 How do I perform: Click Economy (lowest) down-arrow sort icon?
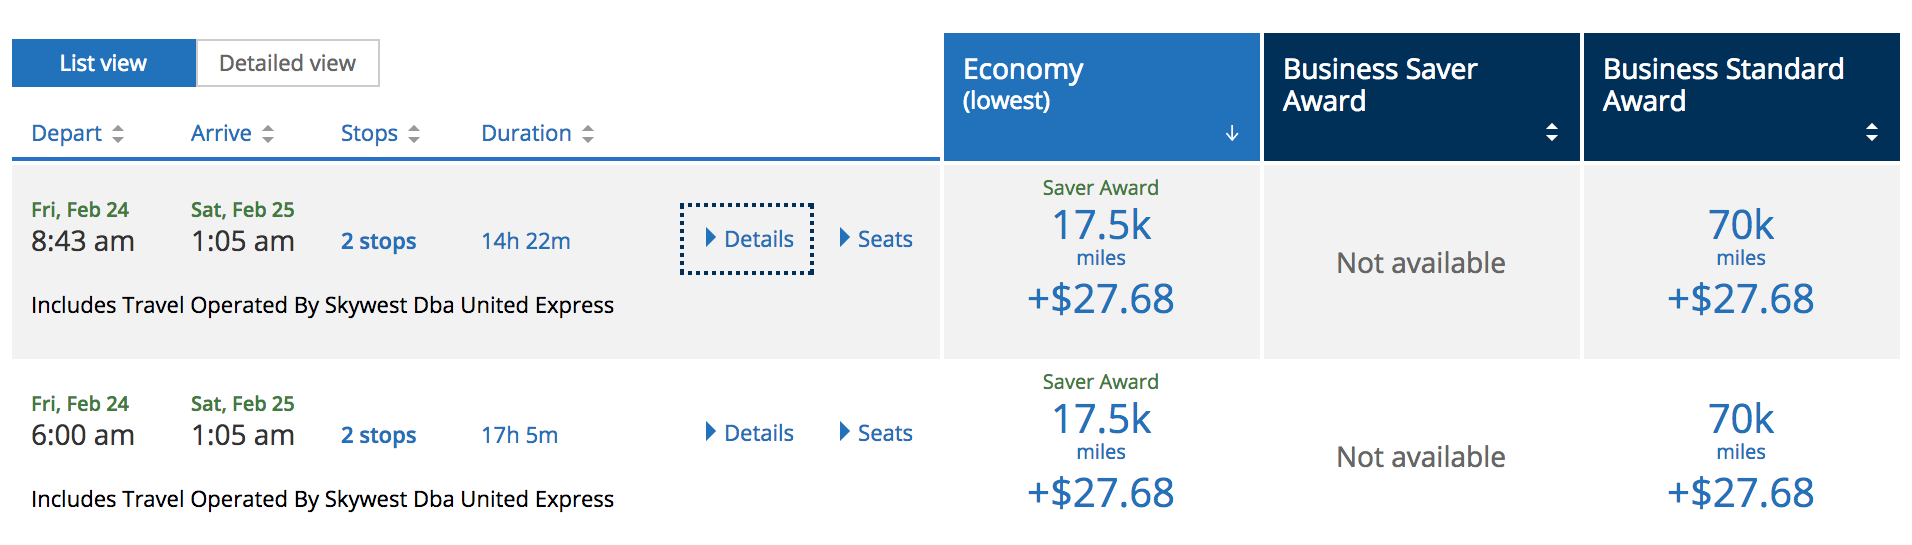pos(1232,133)
